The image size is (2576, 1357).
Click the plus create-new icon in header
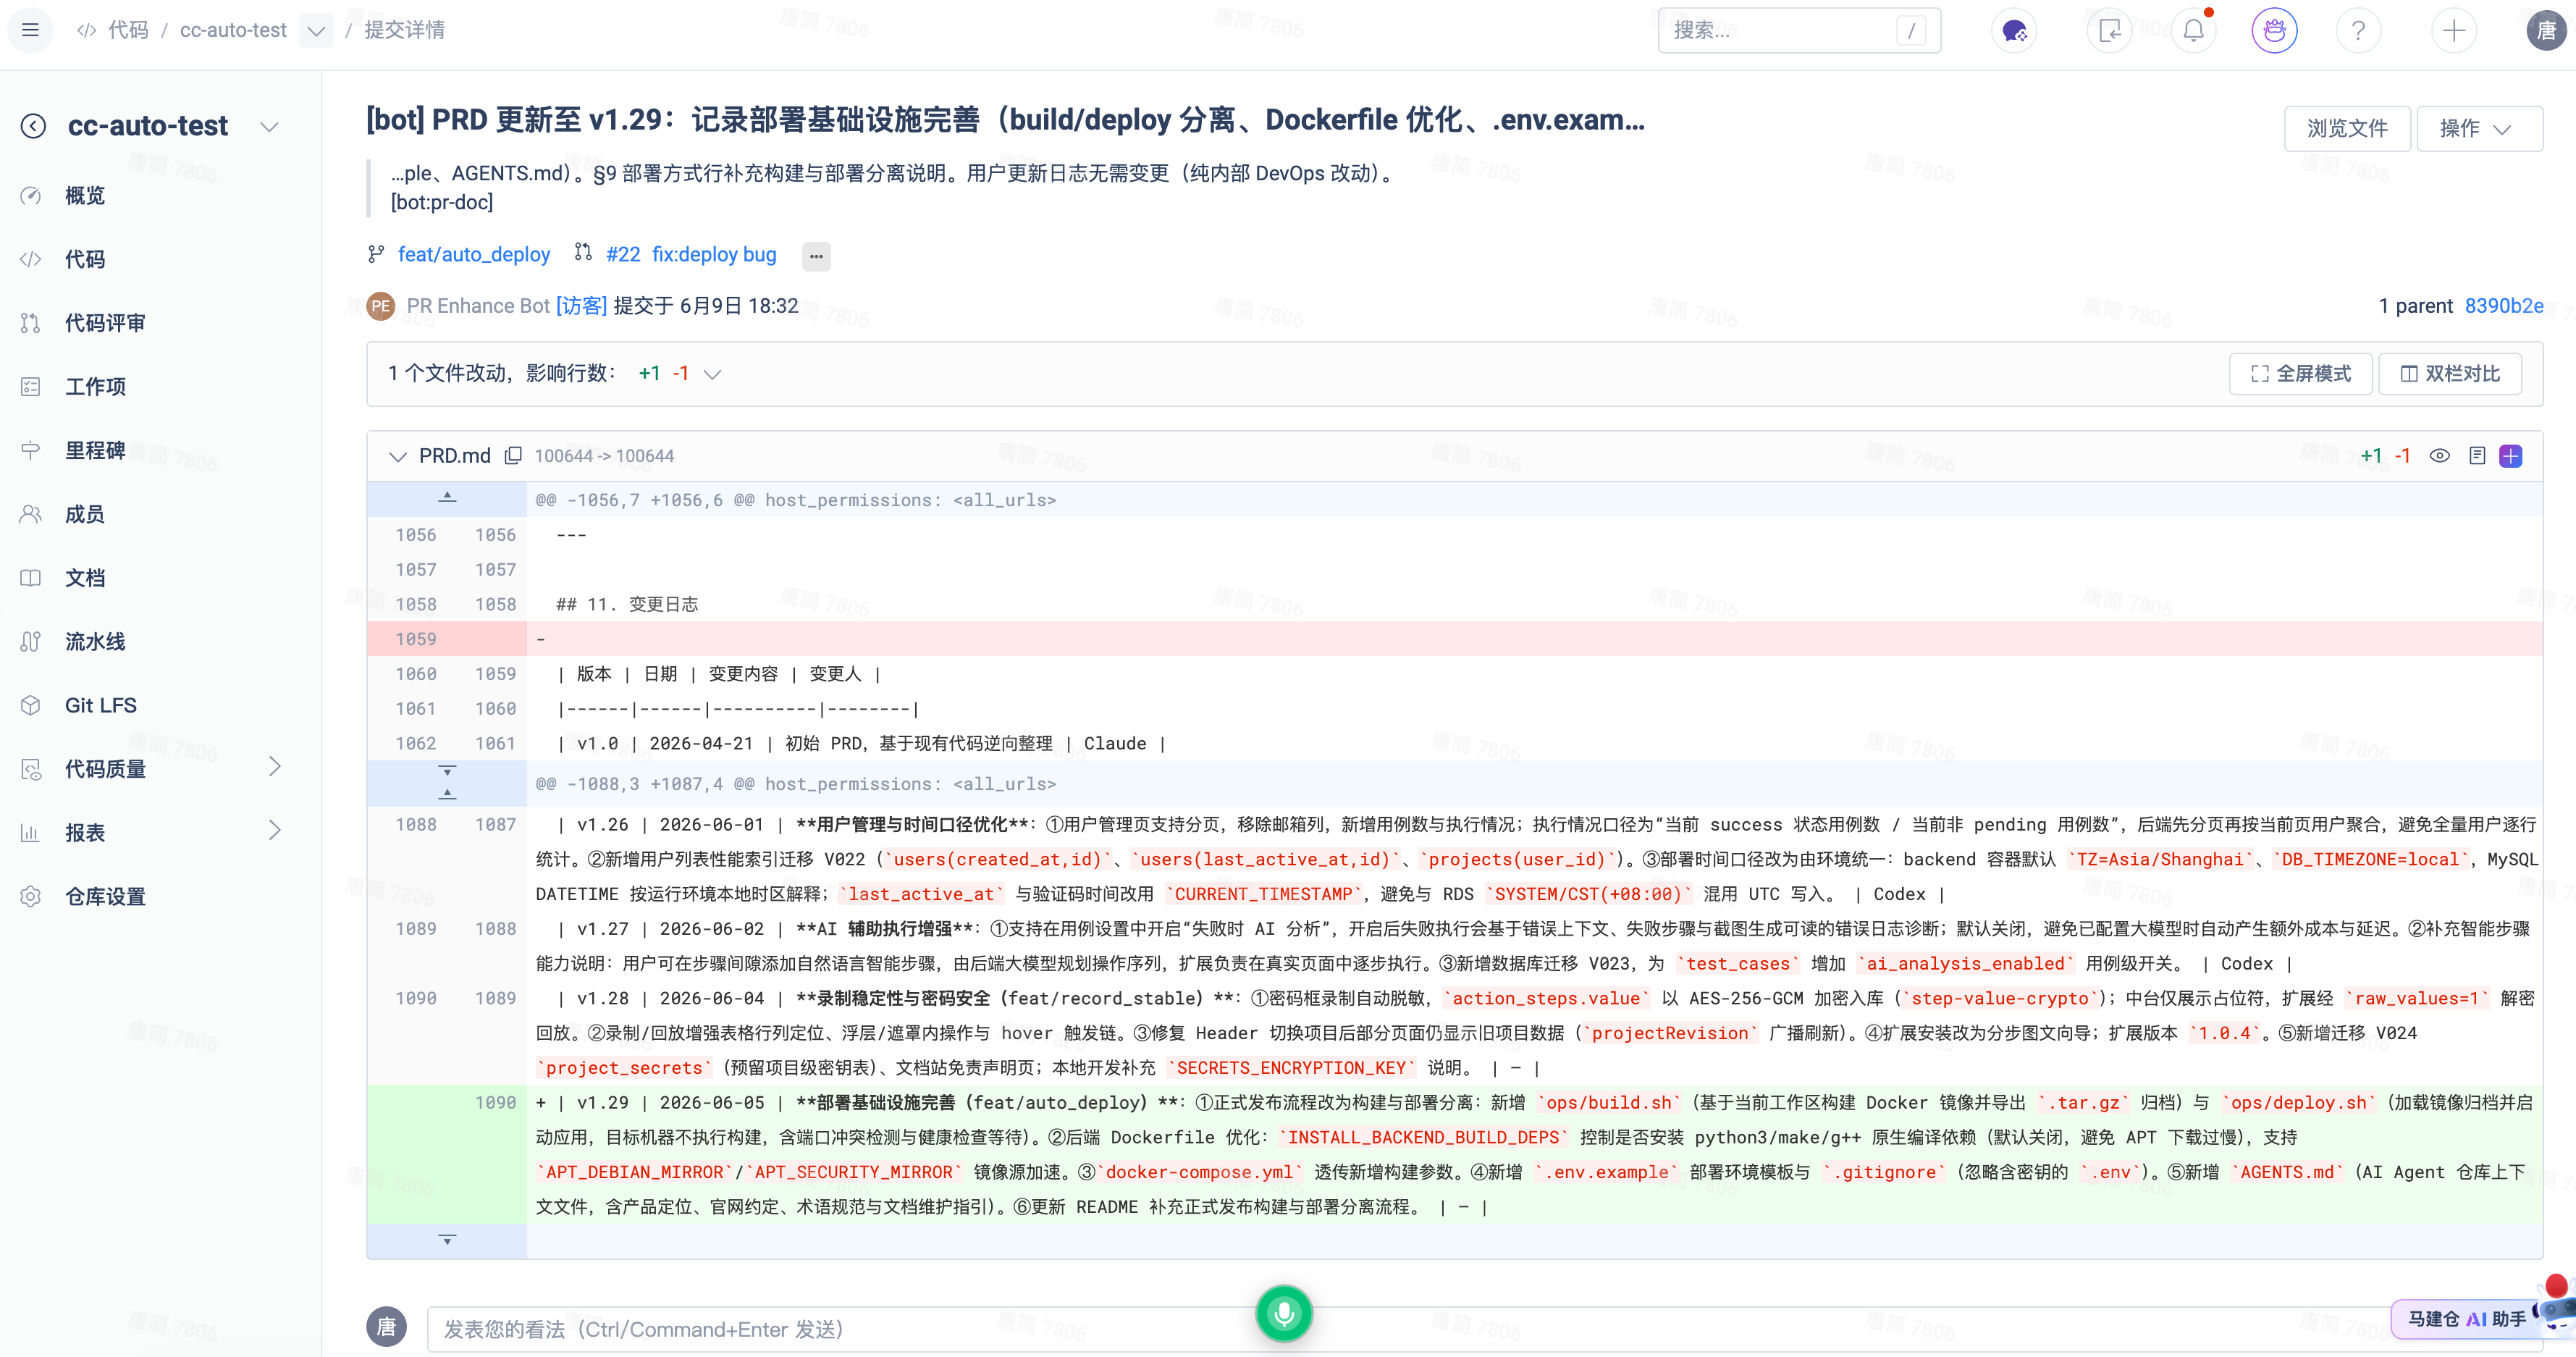pos(2453,31)
